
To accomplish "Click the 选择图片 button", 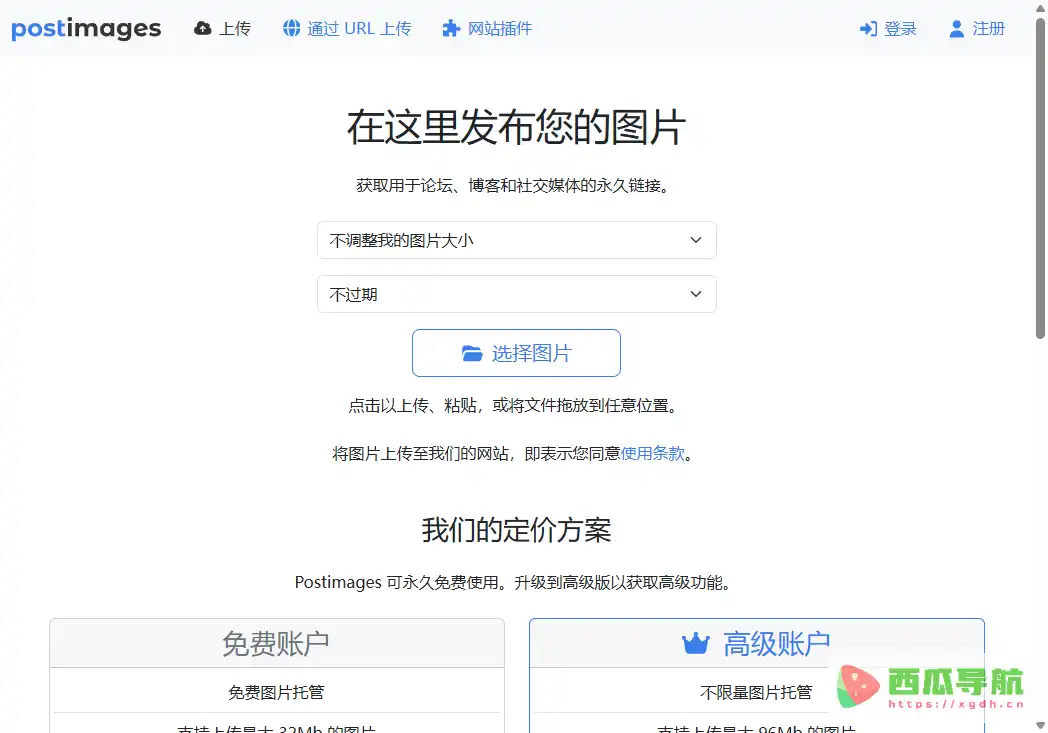I will [x=516, y=353].
